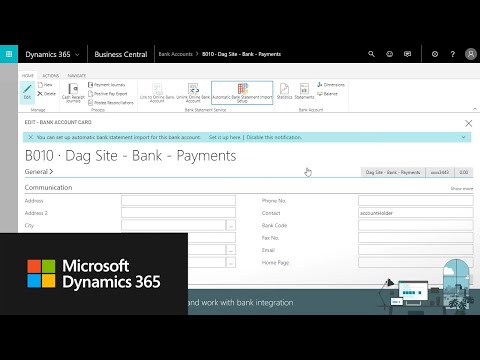Image resolution: width=480 pixels, height=360 pixels.
Task: Open the chat message icon in header
Action: (407, 54)
